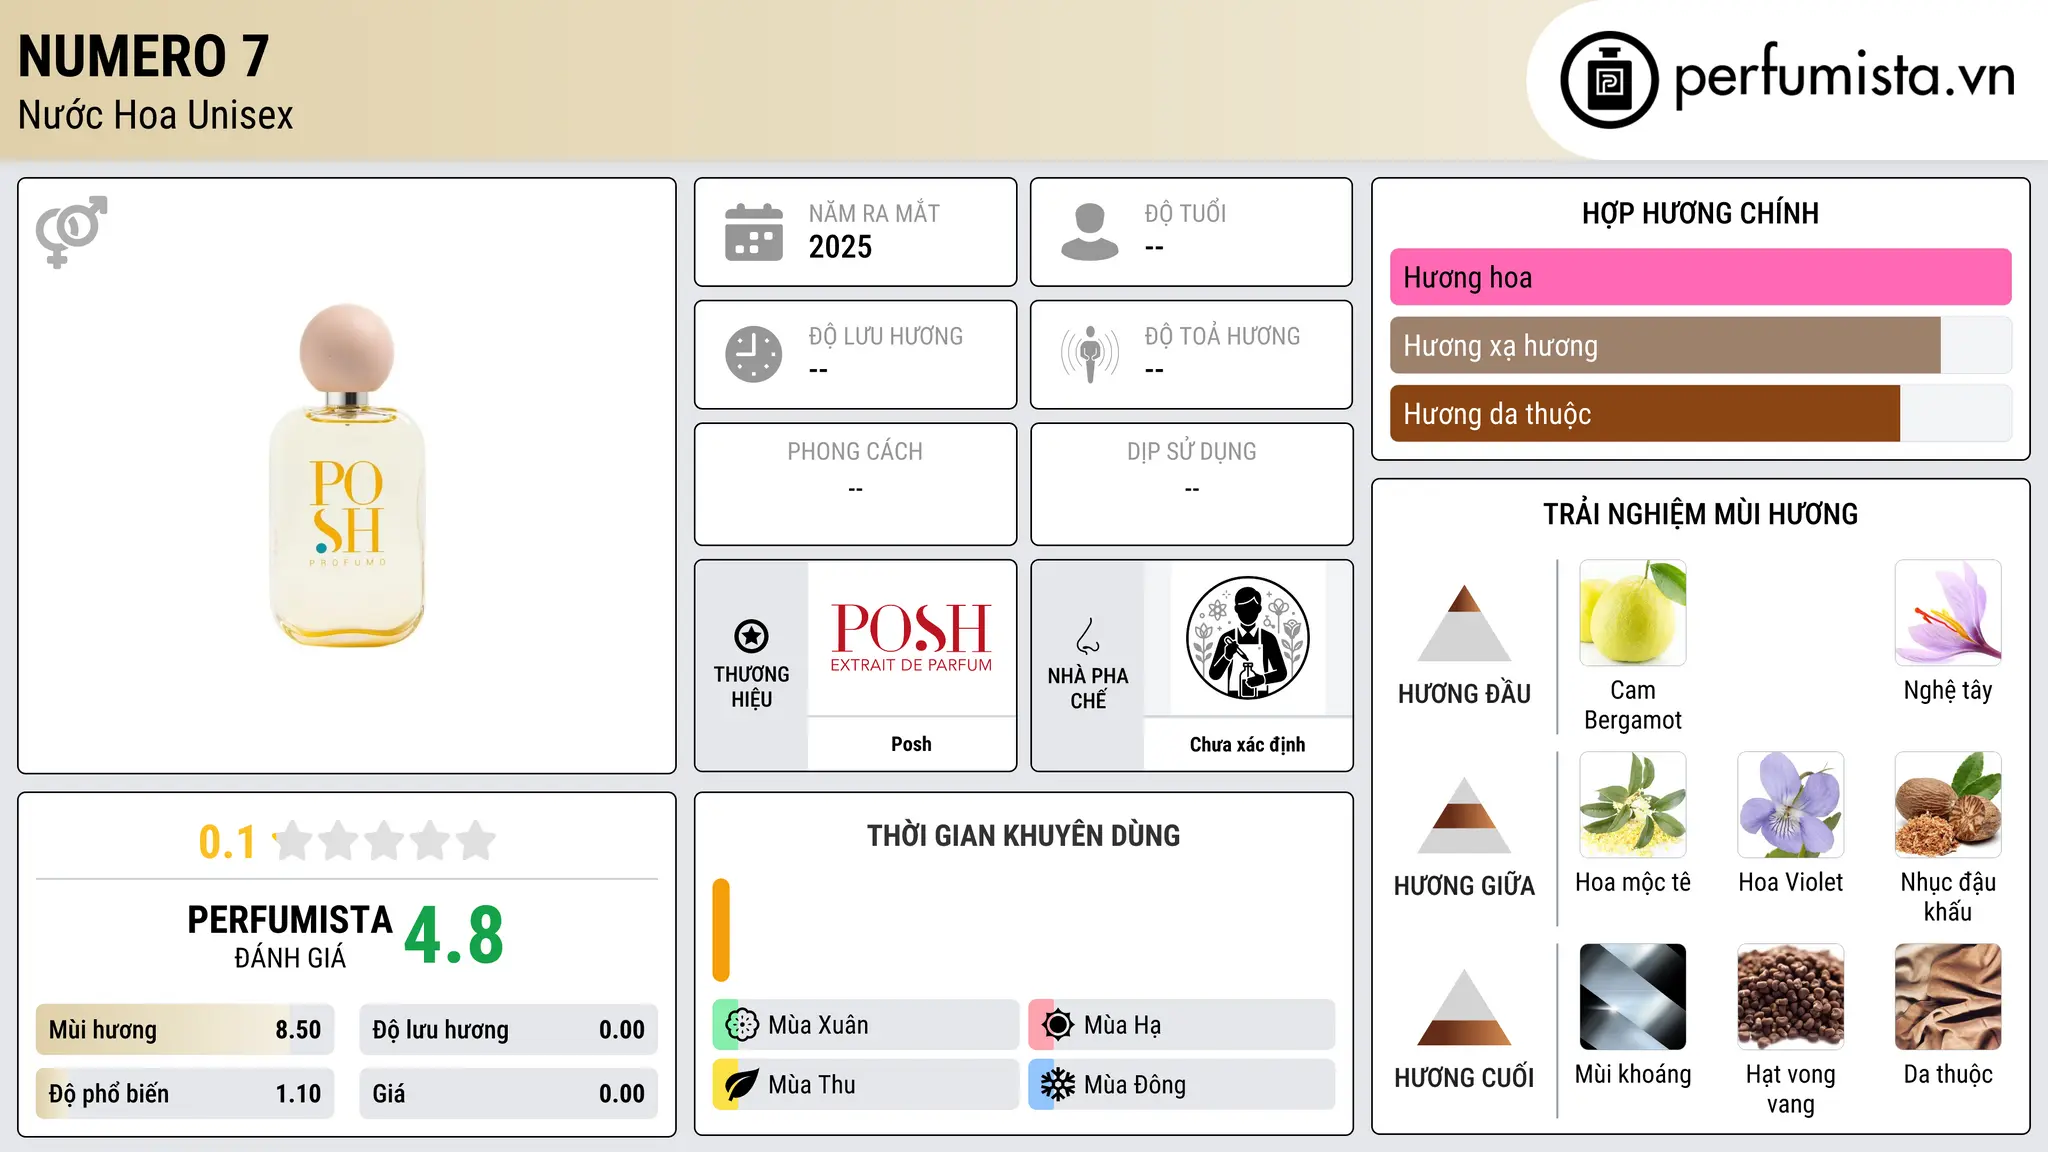
Task: Select the Hương da thuộc accord bar
Action: [x=1700, y=414]
